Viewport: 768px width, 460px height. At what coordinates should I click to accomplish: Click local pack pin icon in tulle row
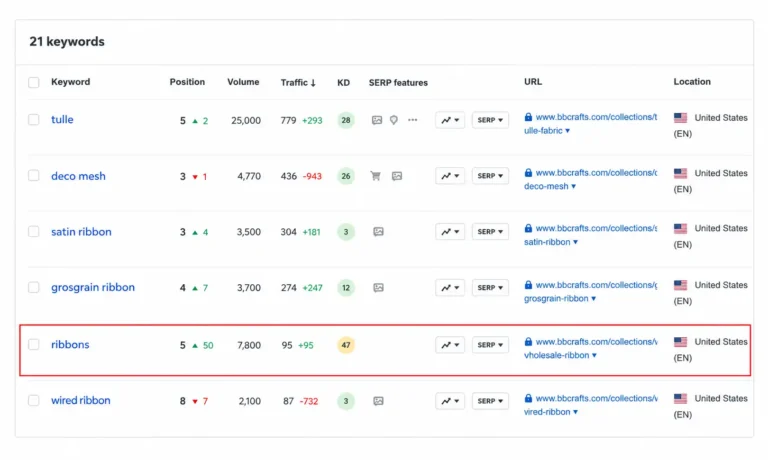(x=394, y=120)
